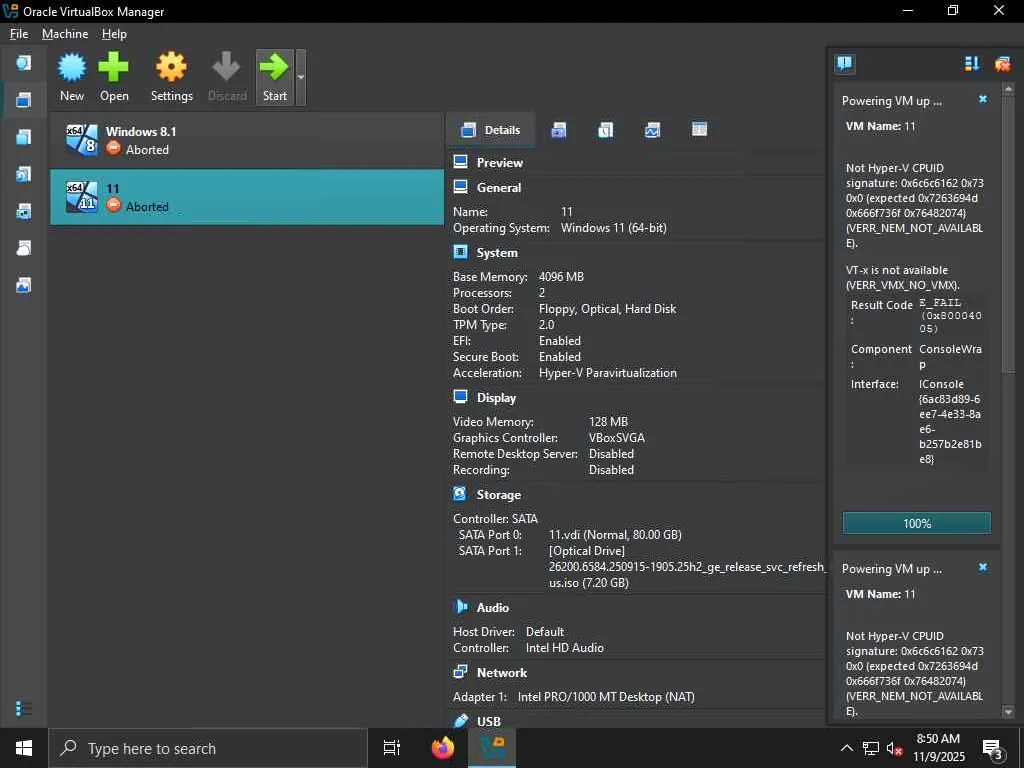Image resolution: width=1024 pixels, height=768 pixels.
Task: Click the TPM Type value 2.0
Action: click(546, 325)
